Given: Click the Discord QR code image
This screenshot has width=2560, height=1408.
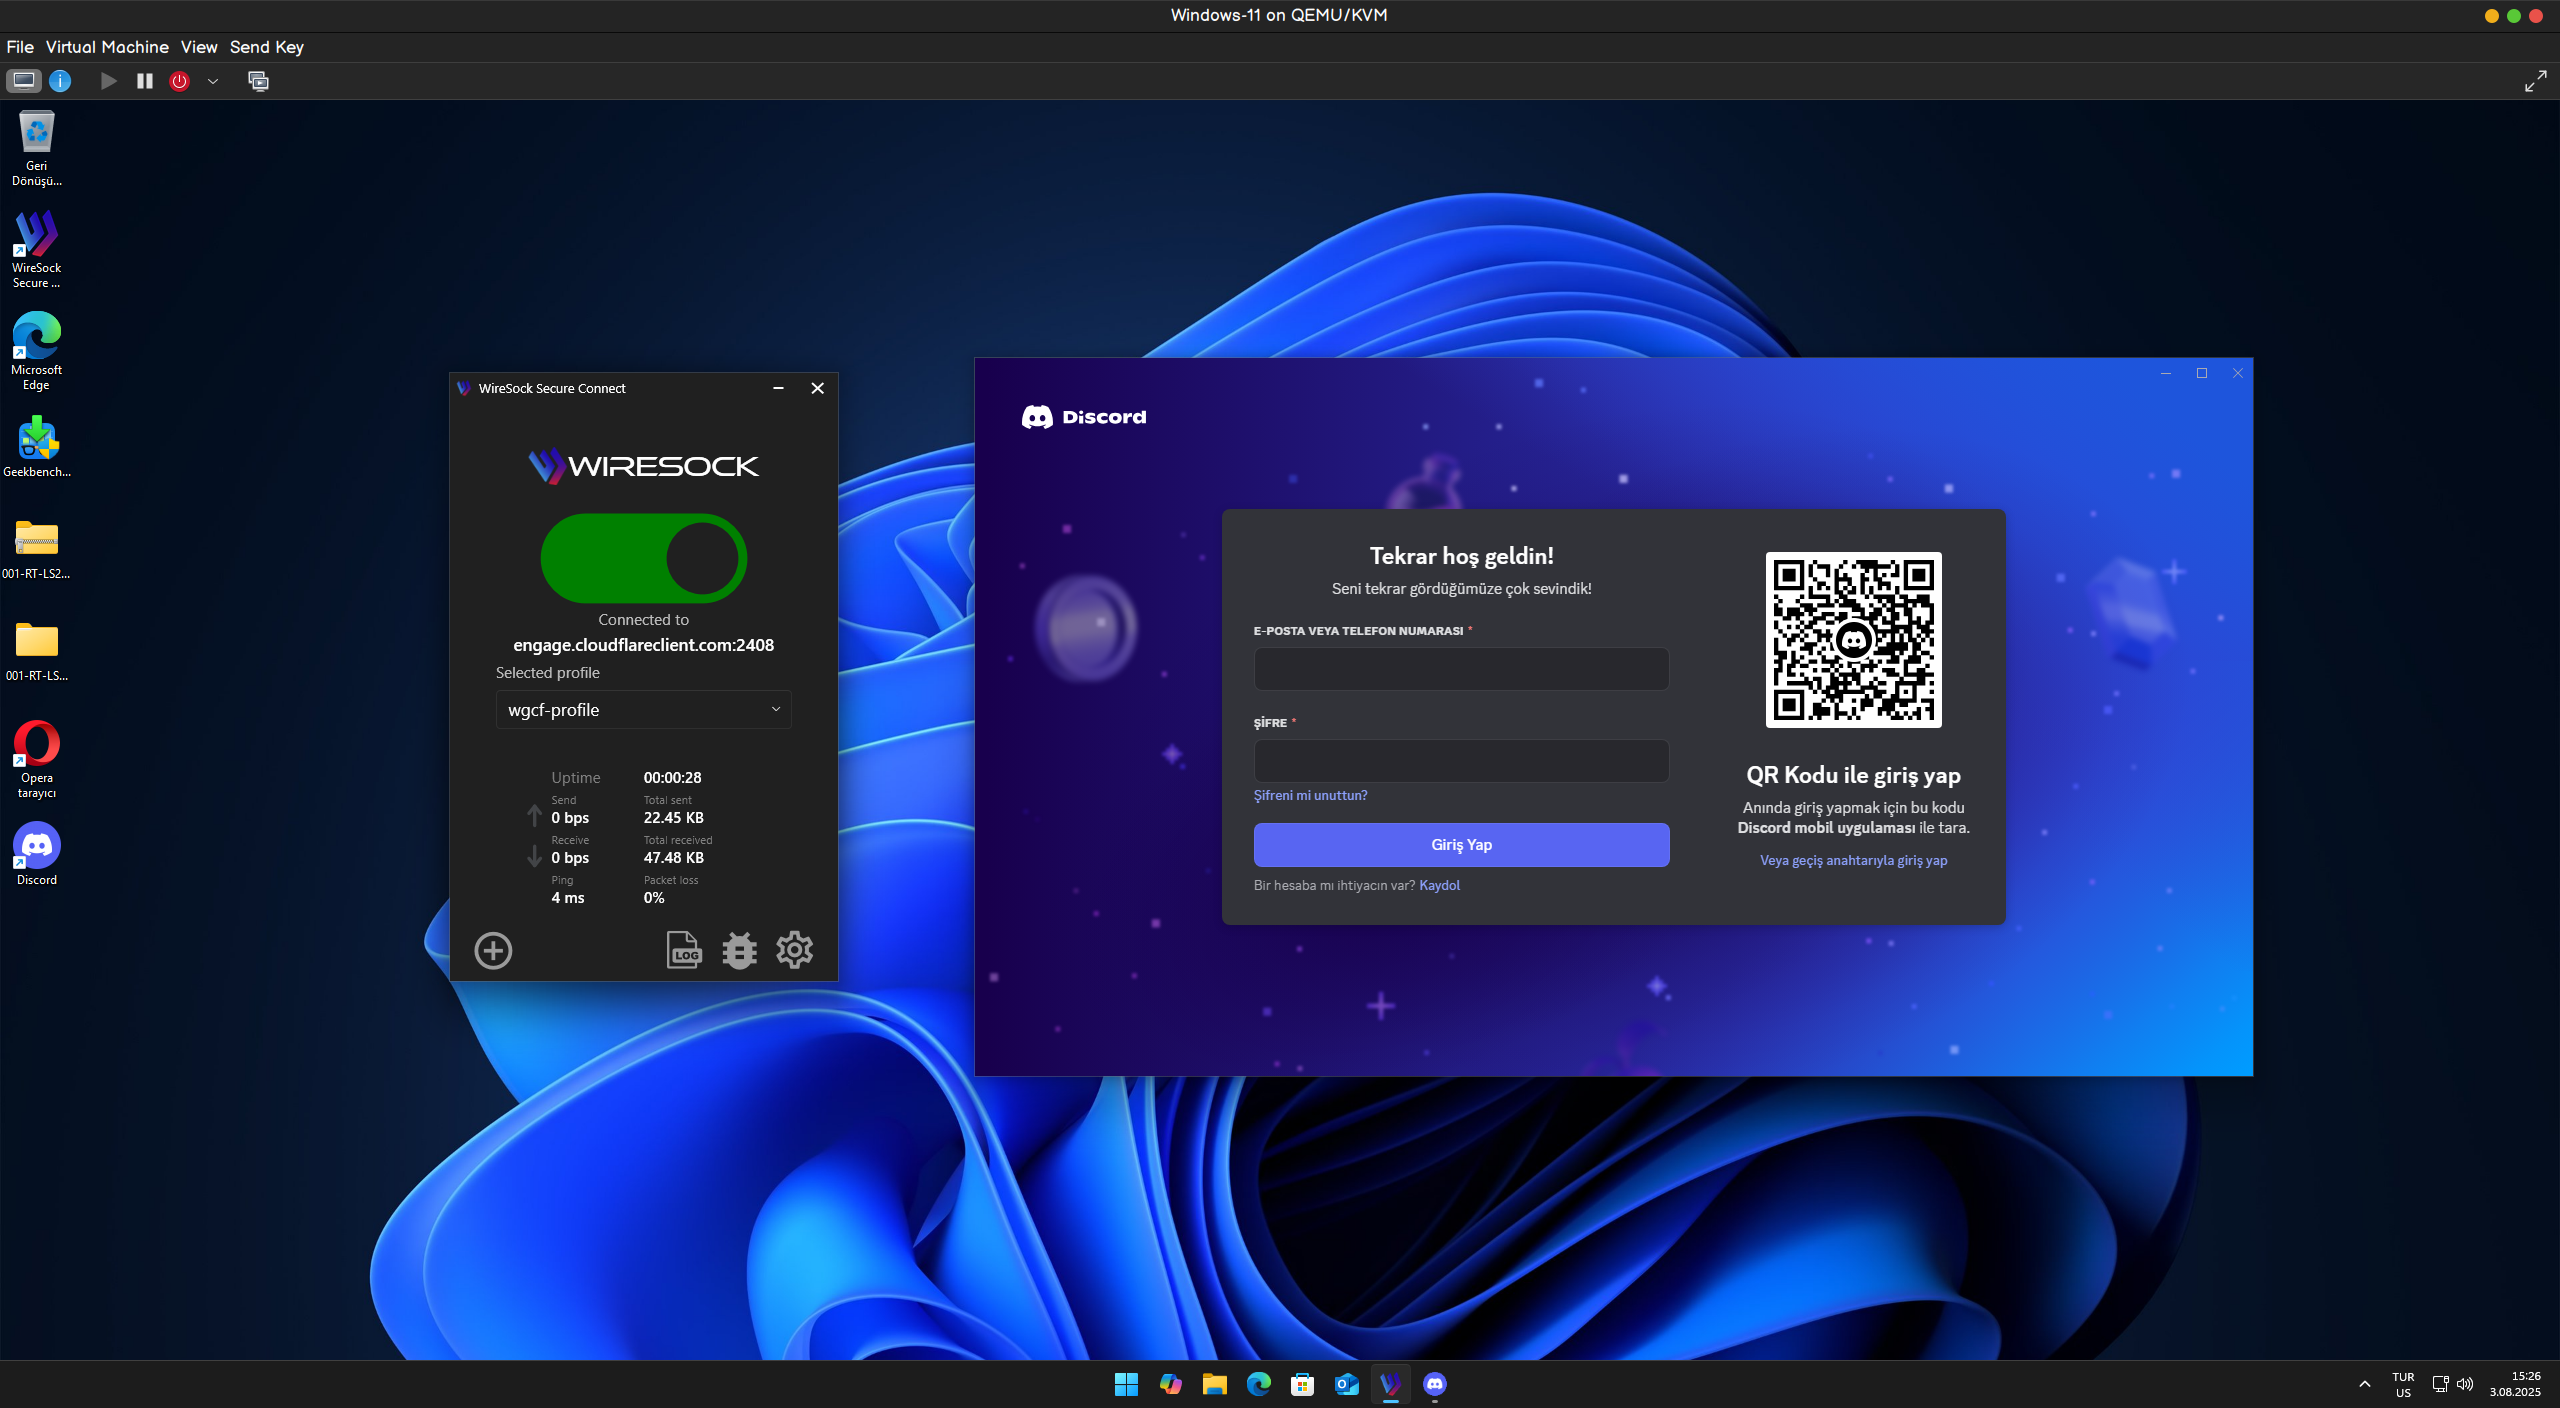Looking at the screenshot, I should [x=1853, y=640].
